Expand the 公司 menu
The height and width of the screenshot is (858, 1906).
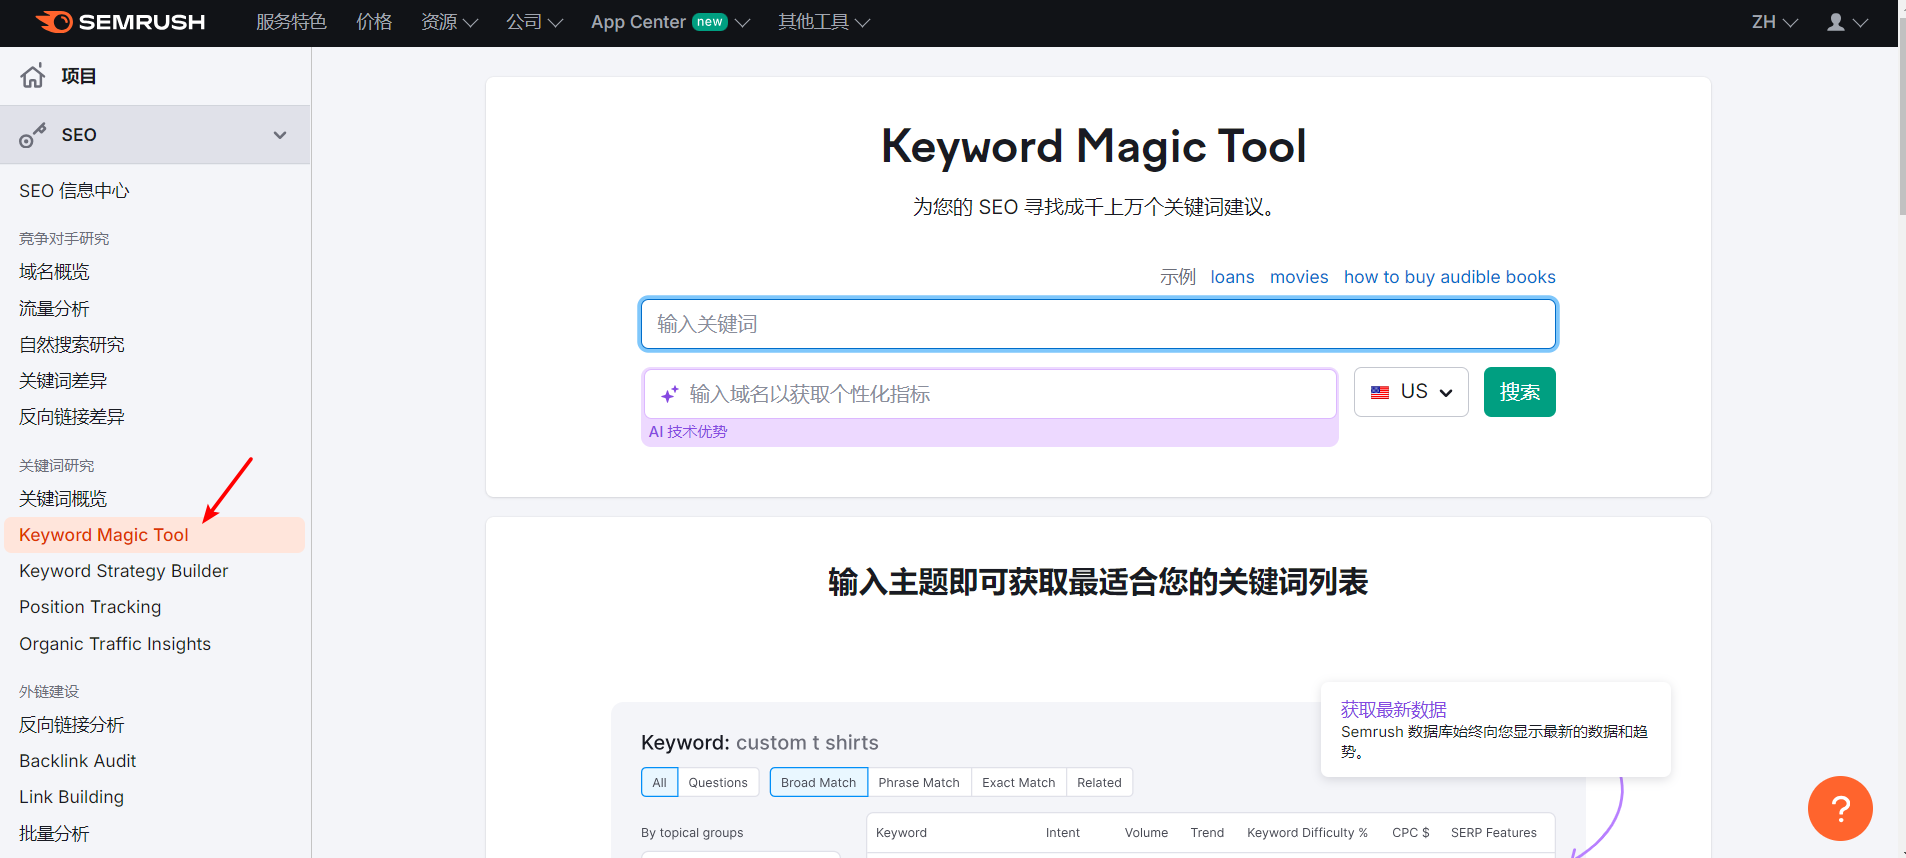[x=534, y=22]
